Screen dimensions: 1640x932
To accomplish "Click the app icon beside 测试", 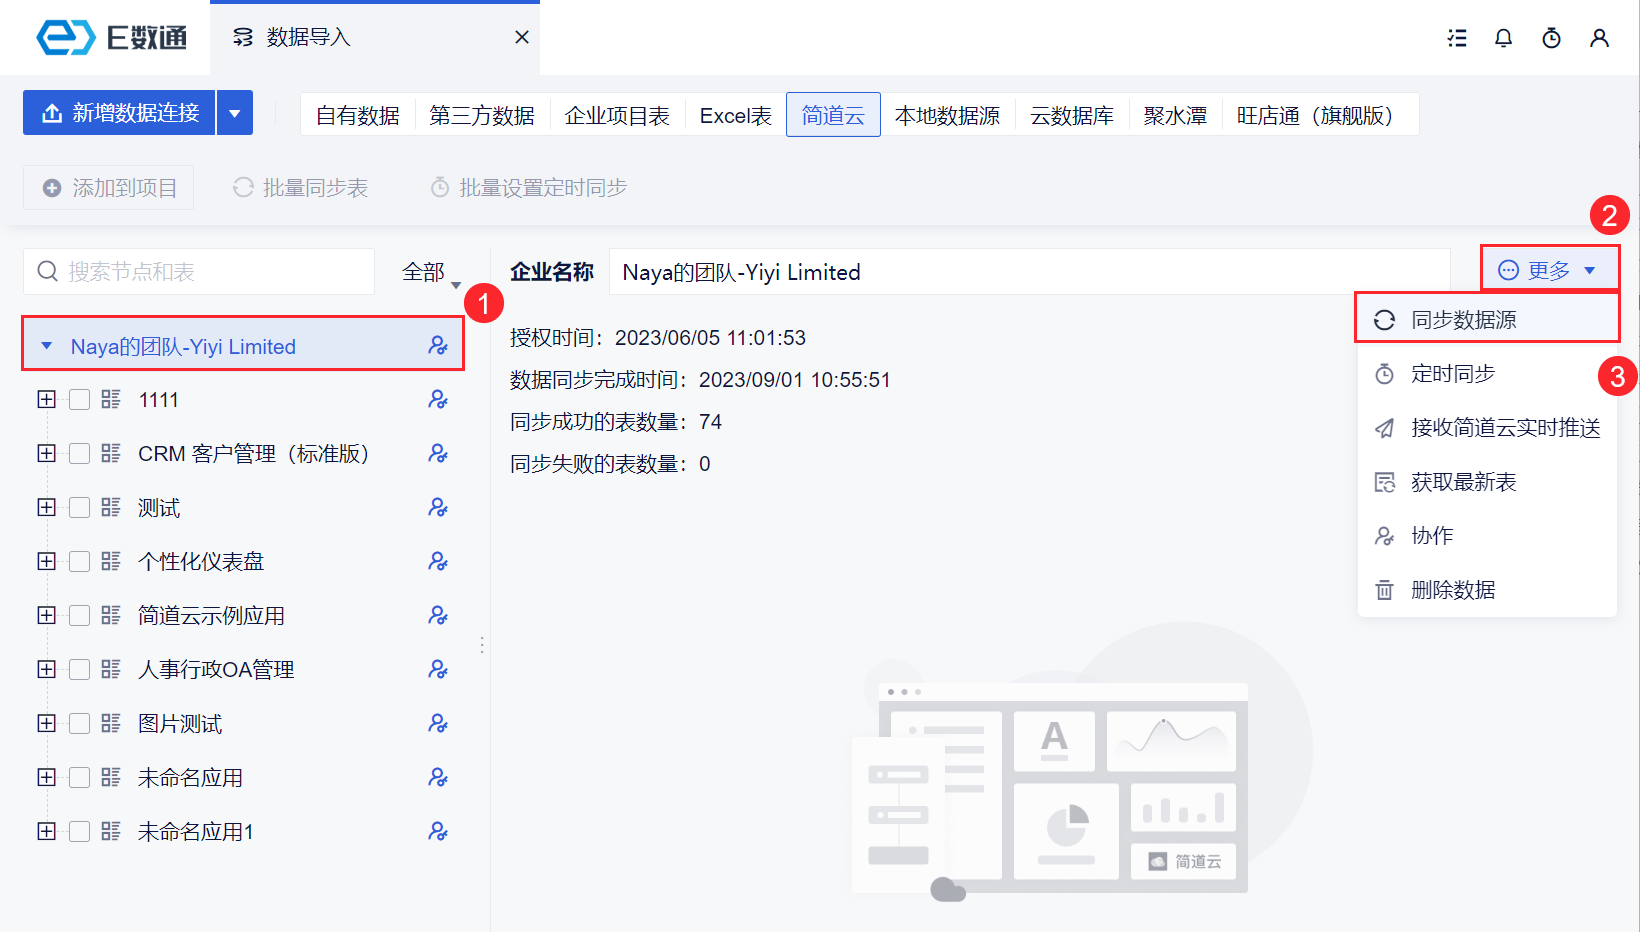I will (111, 508).
